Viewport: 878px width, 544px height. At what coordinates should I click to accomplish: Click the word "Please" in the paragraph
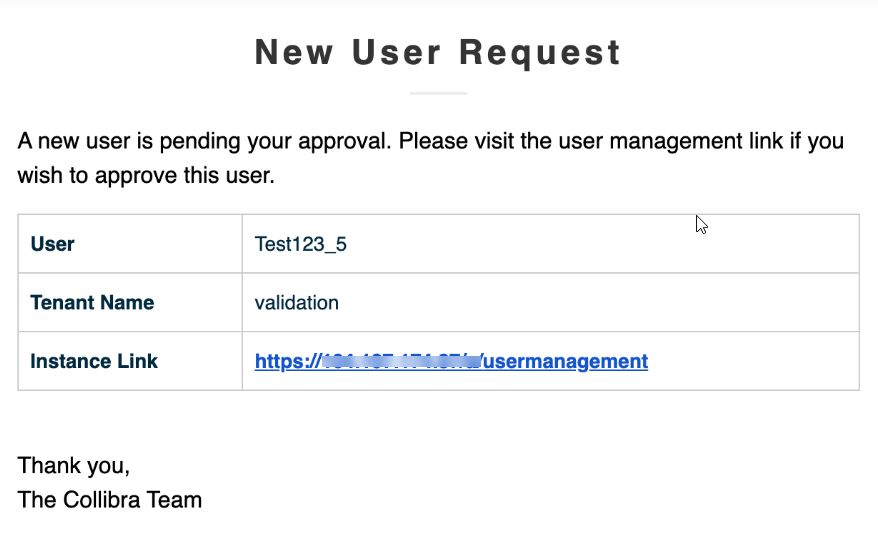[x=429, y=141]
